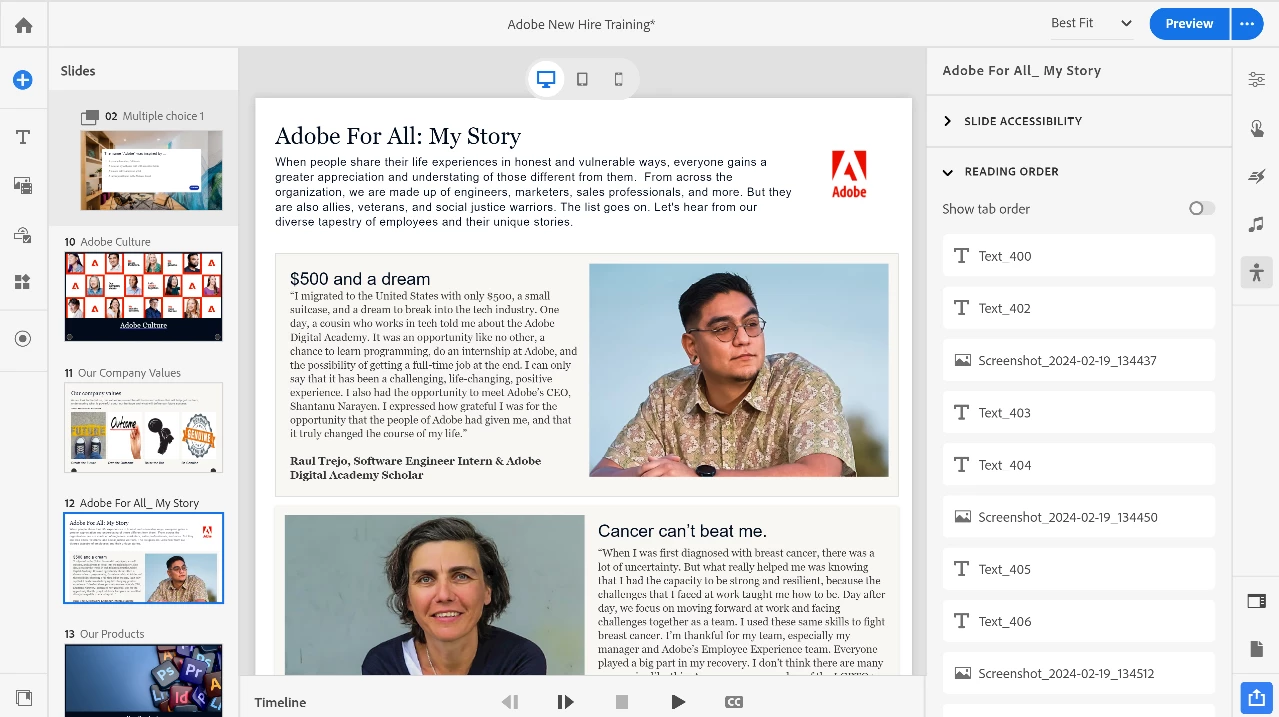The image size is (1279, 717).
Task: Select slide 10 Adobe Culture thumbnail
Action: click(x=144, y=297)
